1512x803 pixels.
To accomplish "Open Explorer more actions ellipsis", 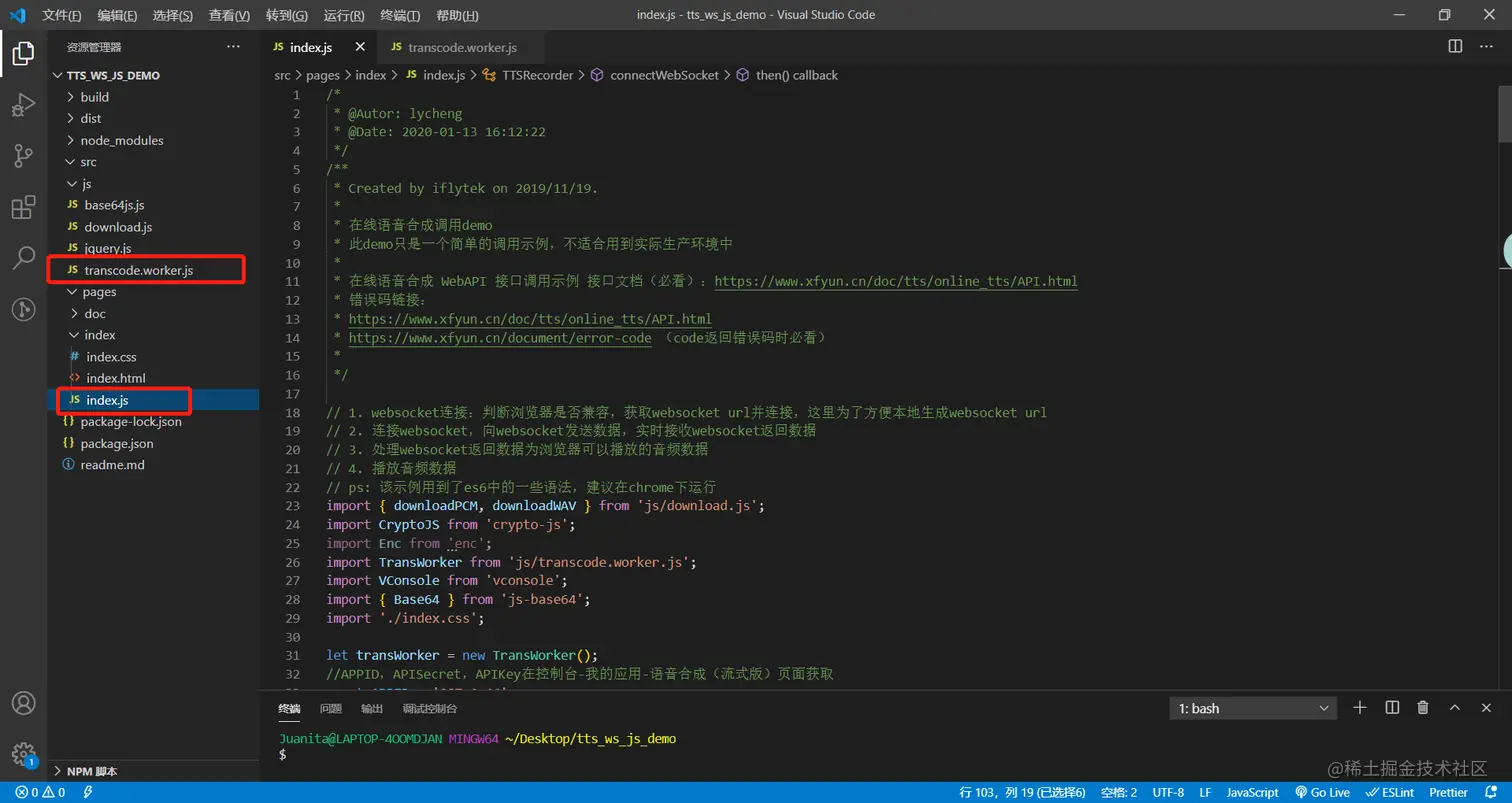I will 233,47.
